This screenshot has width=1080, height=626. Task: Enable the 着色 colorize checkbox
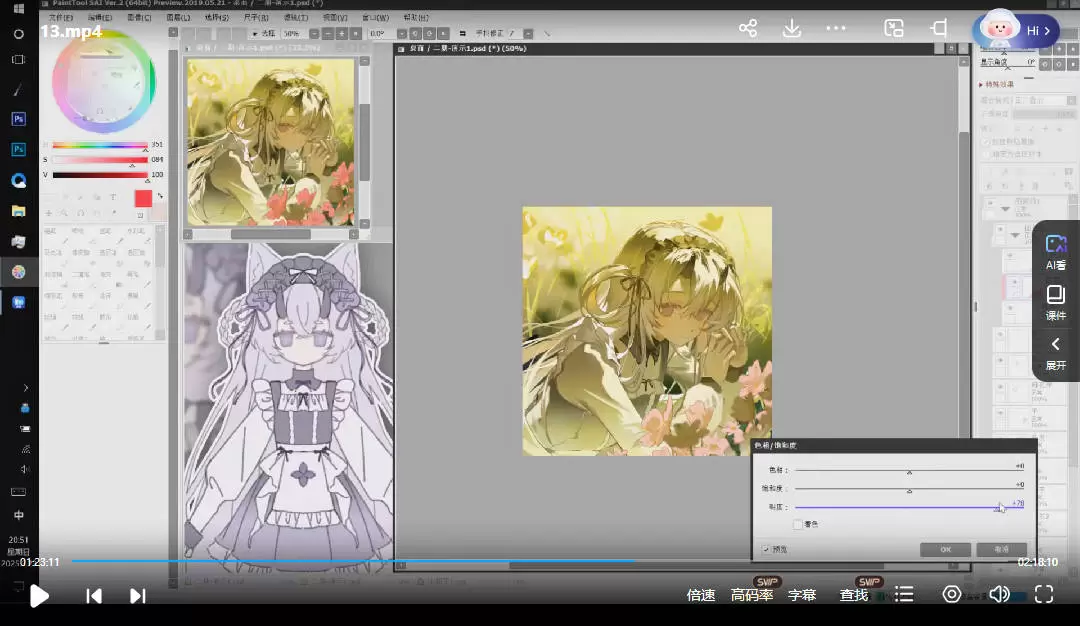pyautogui.click(x=798, y=525)
